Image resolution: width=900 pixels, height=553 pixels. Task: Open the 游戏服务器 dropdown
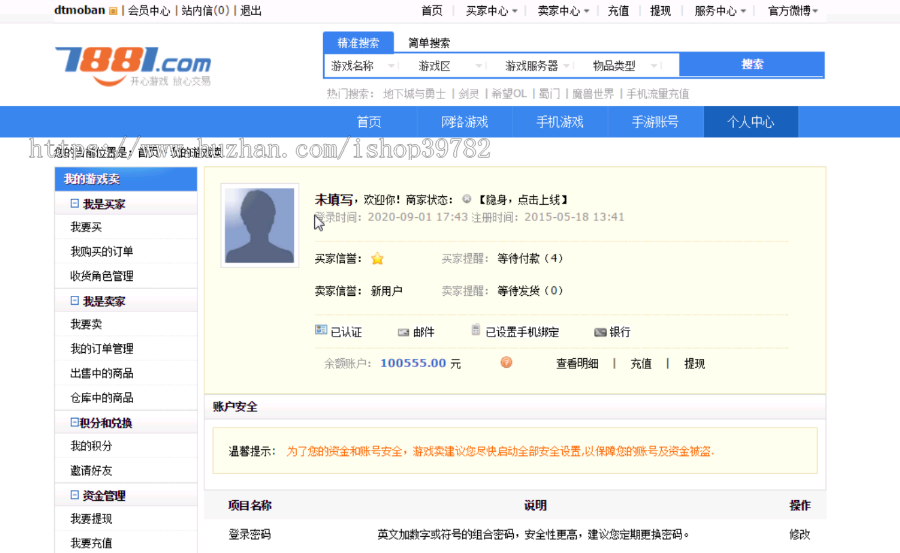pos(538,66)
